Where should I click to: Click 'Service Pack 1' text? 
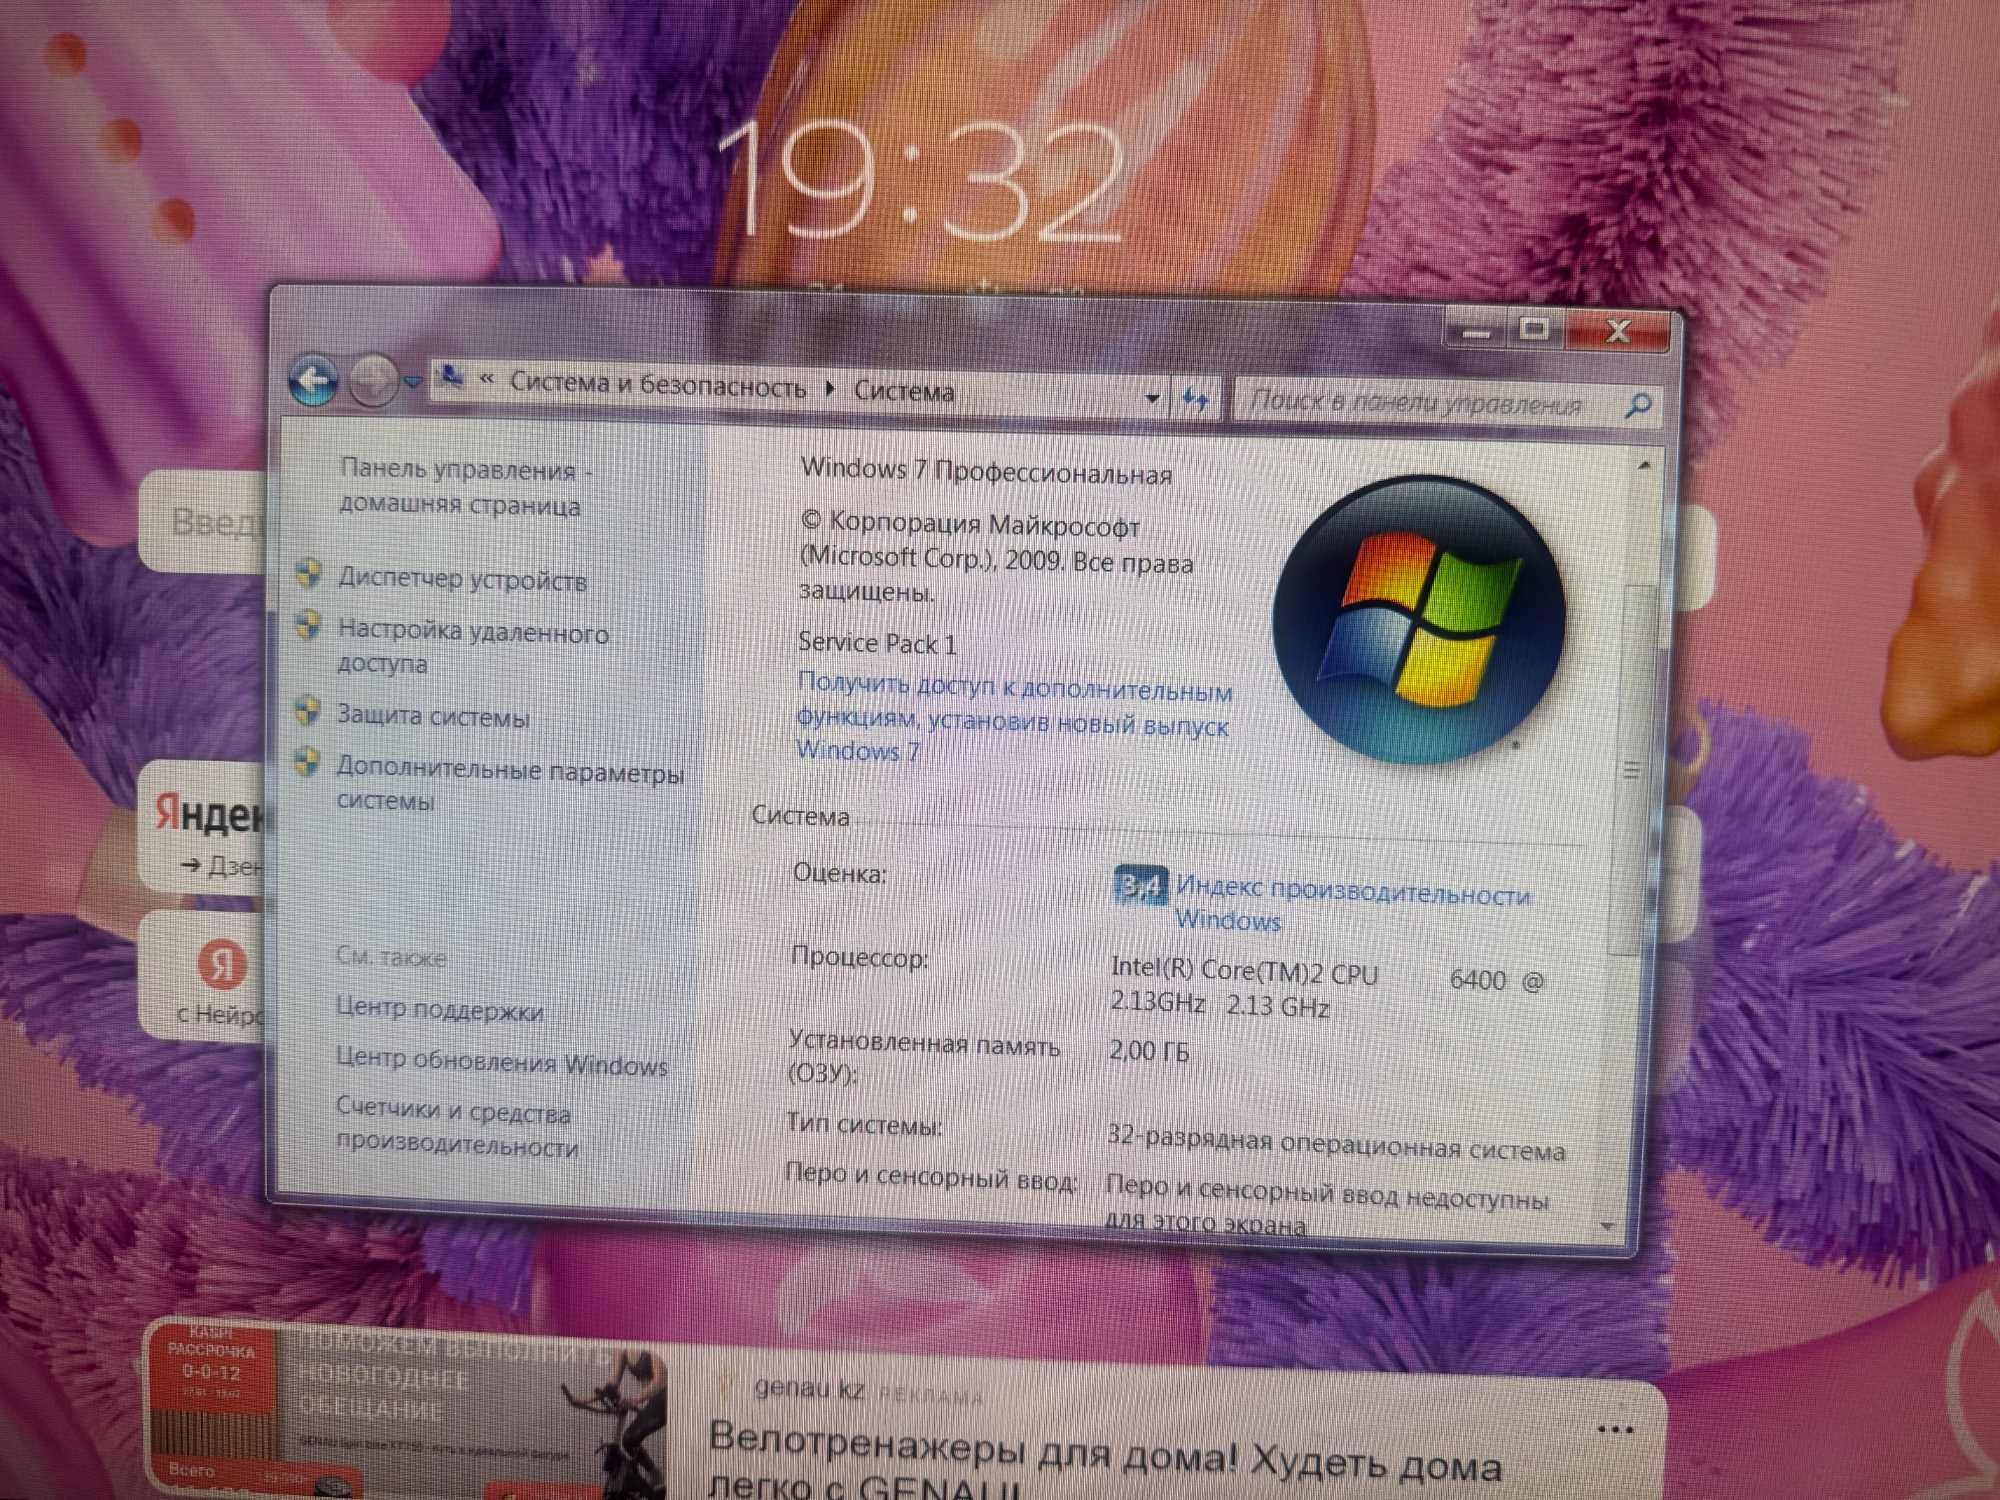[x=877, y=643]
